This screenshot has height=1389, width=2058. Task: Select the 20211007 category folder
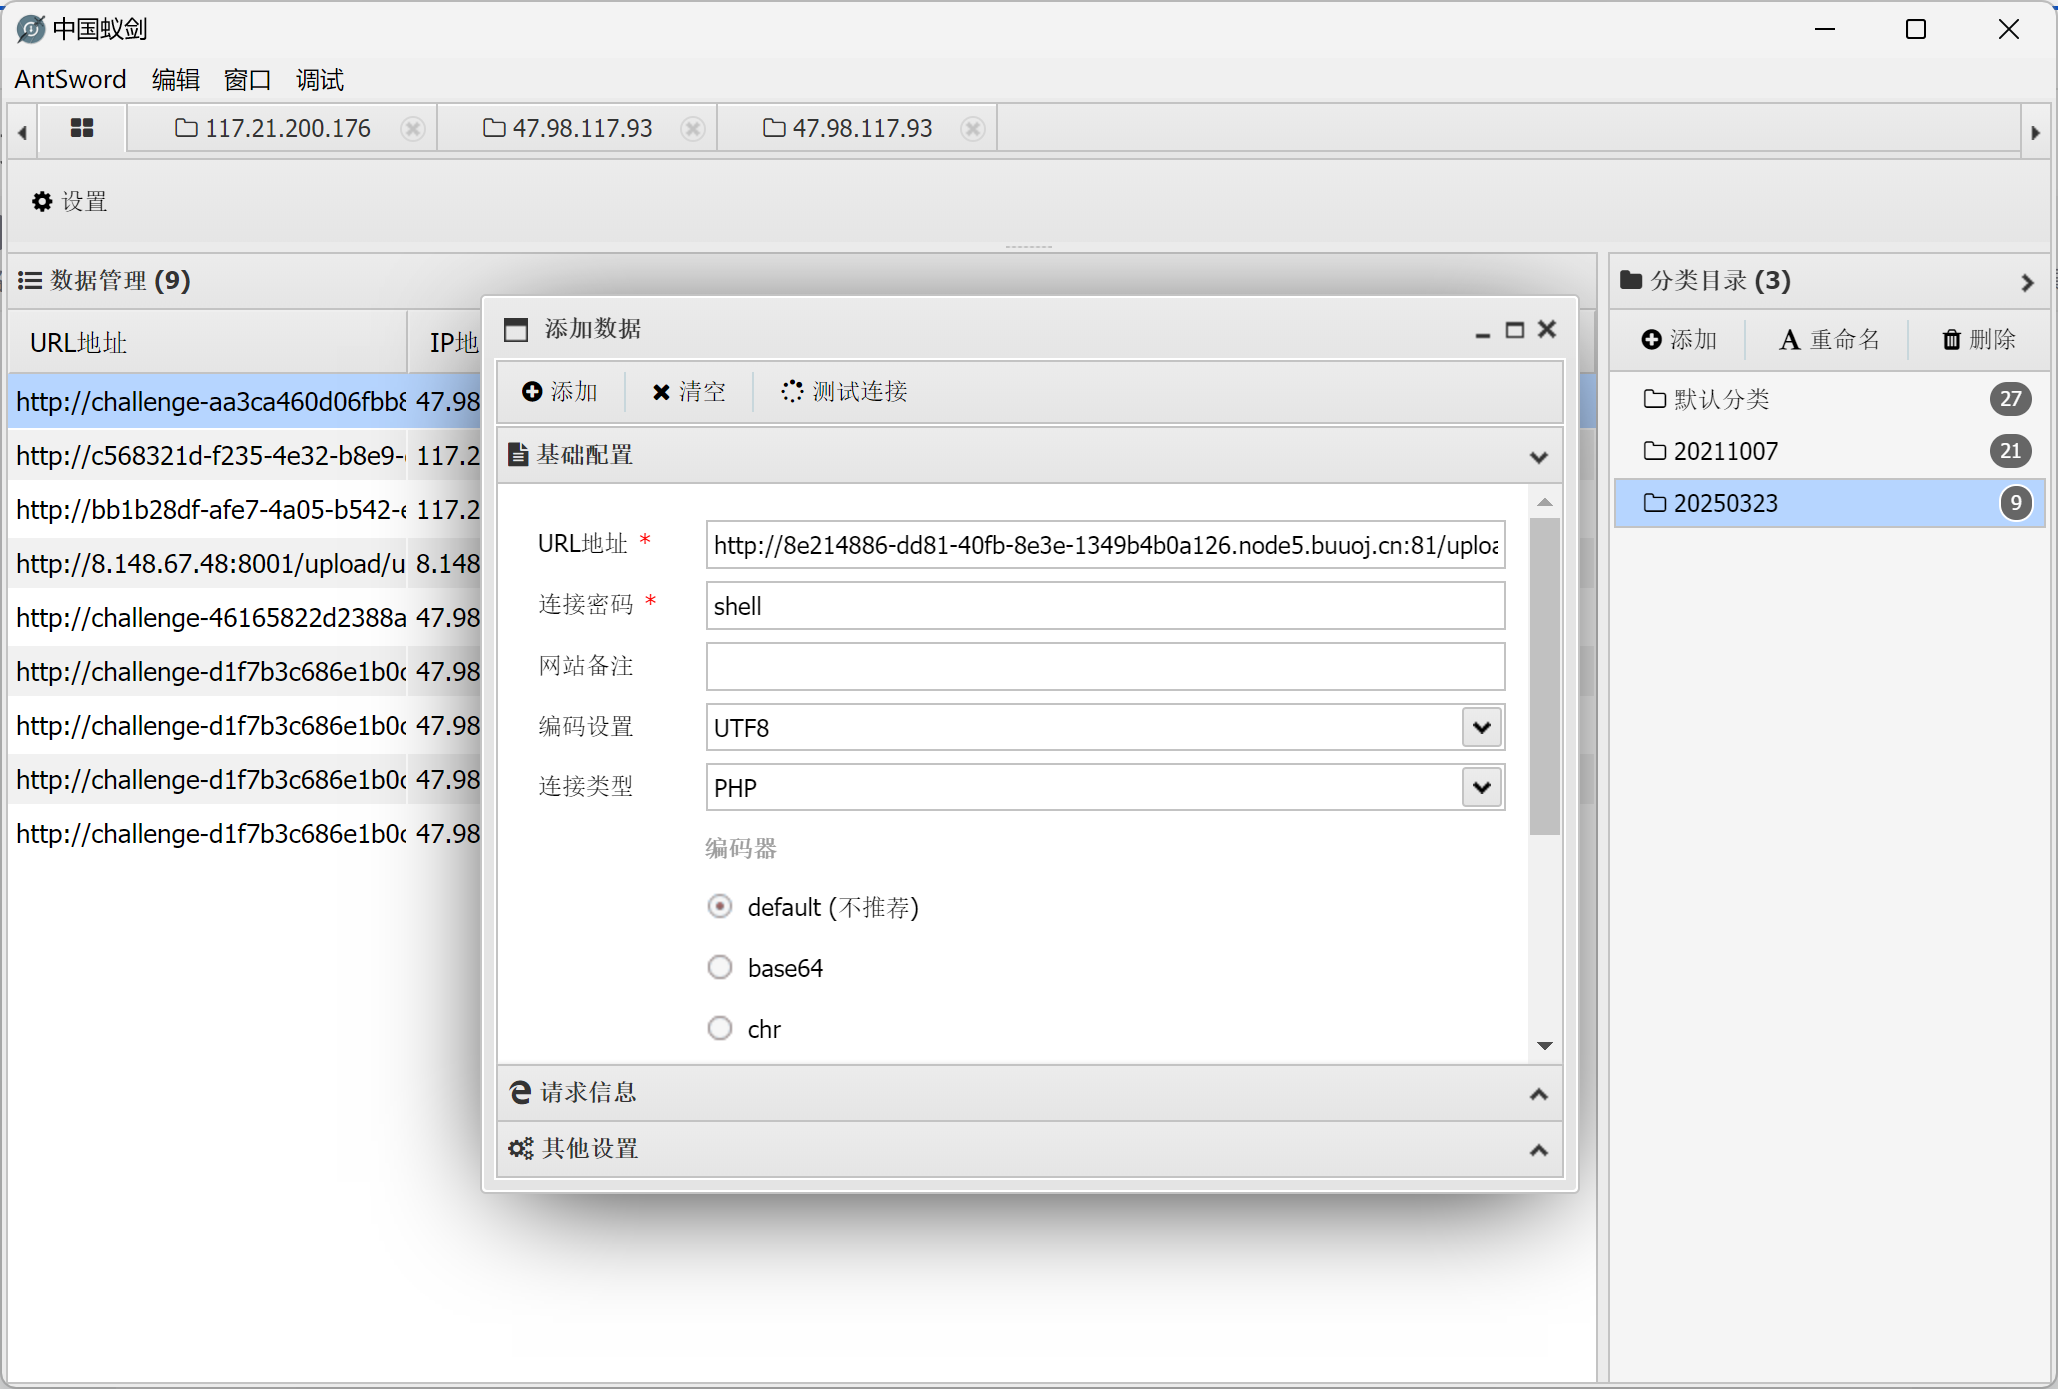(1725, 451)
